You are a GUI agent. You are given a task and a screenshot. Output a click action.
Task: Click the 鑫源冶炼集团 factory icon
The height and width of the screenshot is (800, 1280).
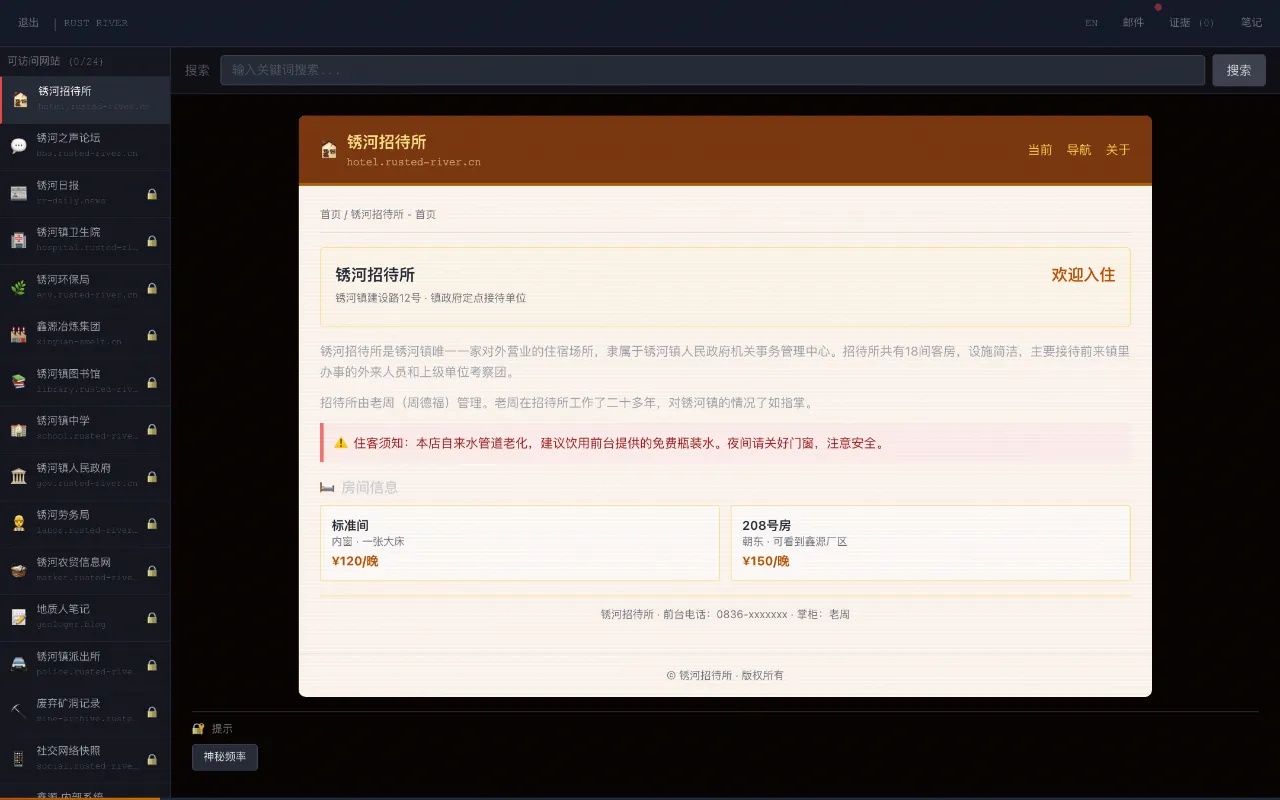19,334
